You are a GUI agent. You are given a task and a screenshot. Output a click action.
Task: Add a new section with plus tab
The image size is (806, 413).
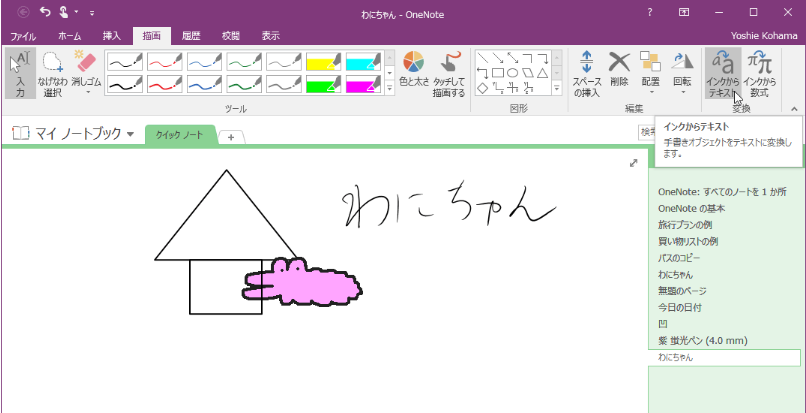coord(231,137)
